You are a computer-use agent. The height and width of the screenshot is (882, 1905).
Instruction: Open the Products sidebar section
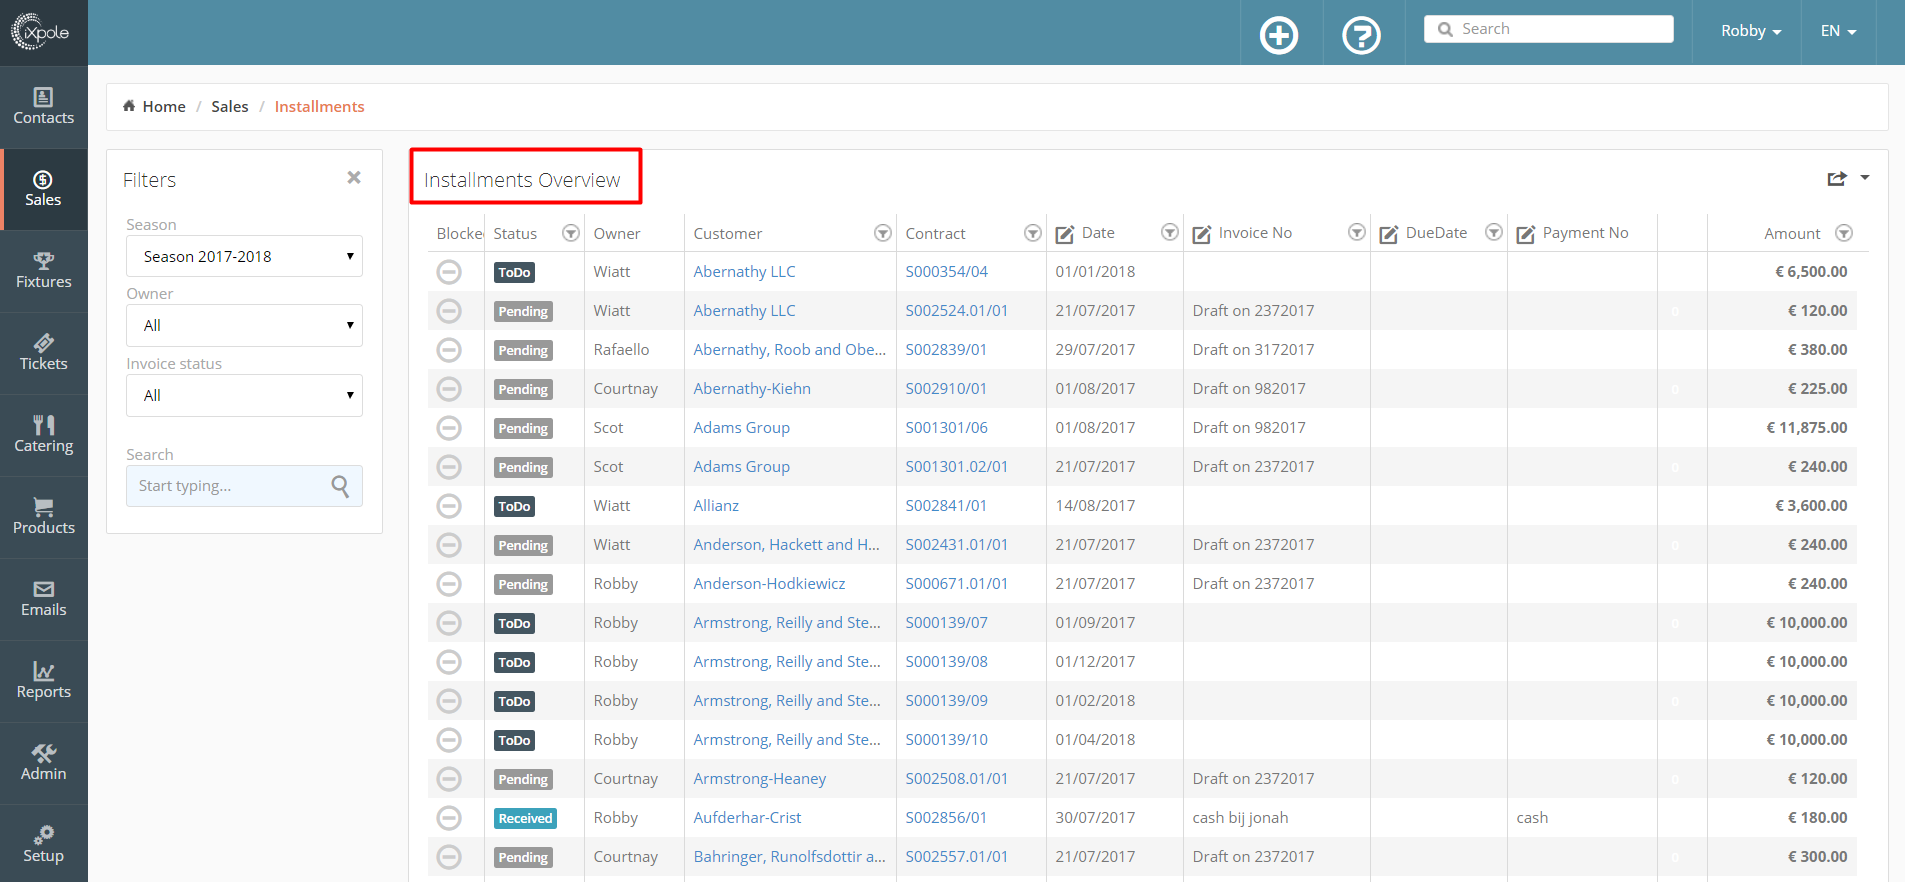(x=43, y=517)
